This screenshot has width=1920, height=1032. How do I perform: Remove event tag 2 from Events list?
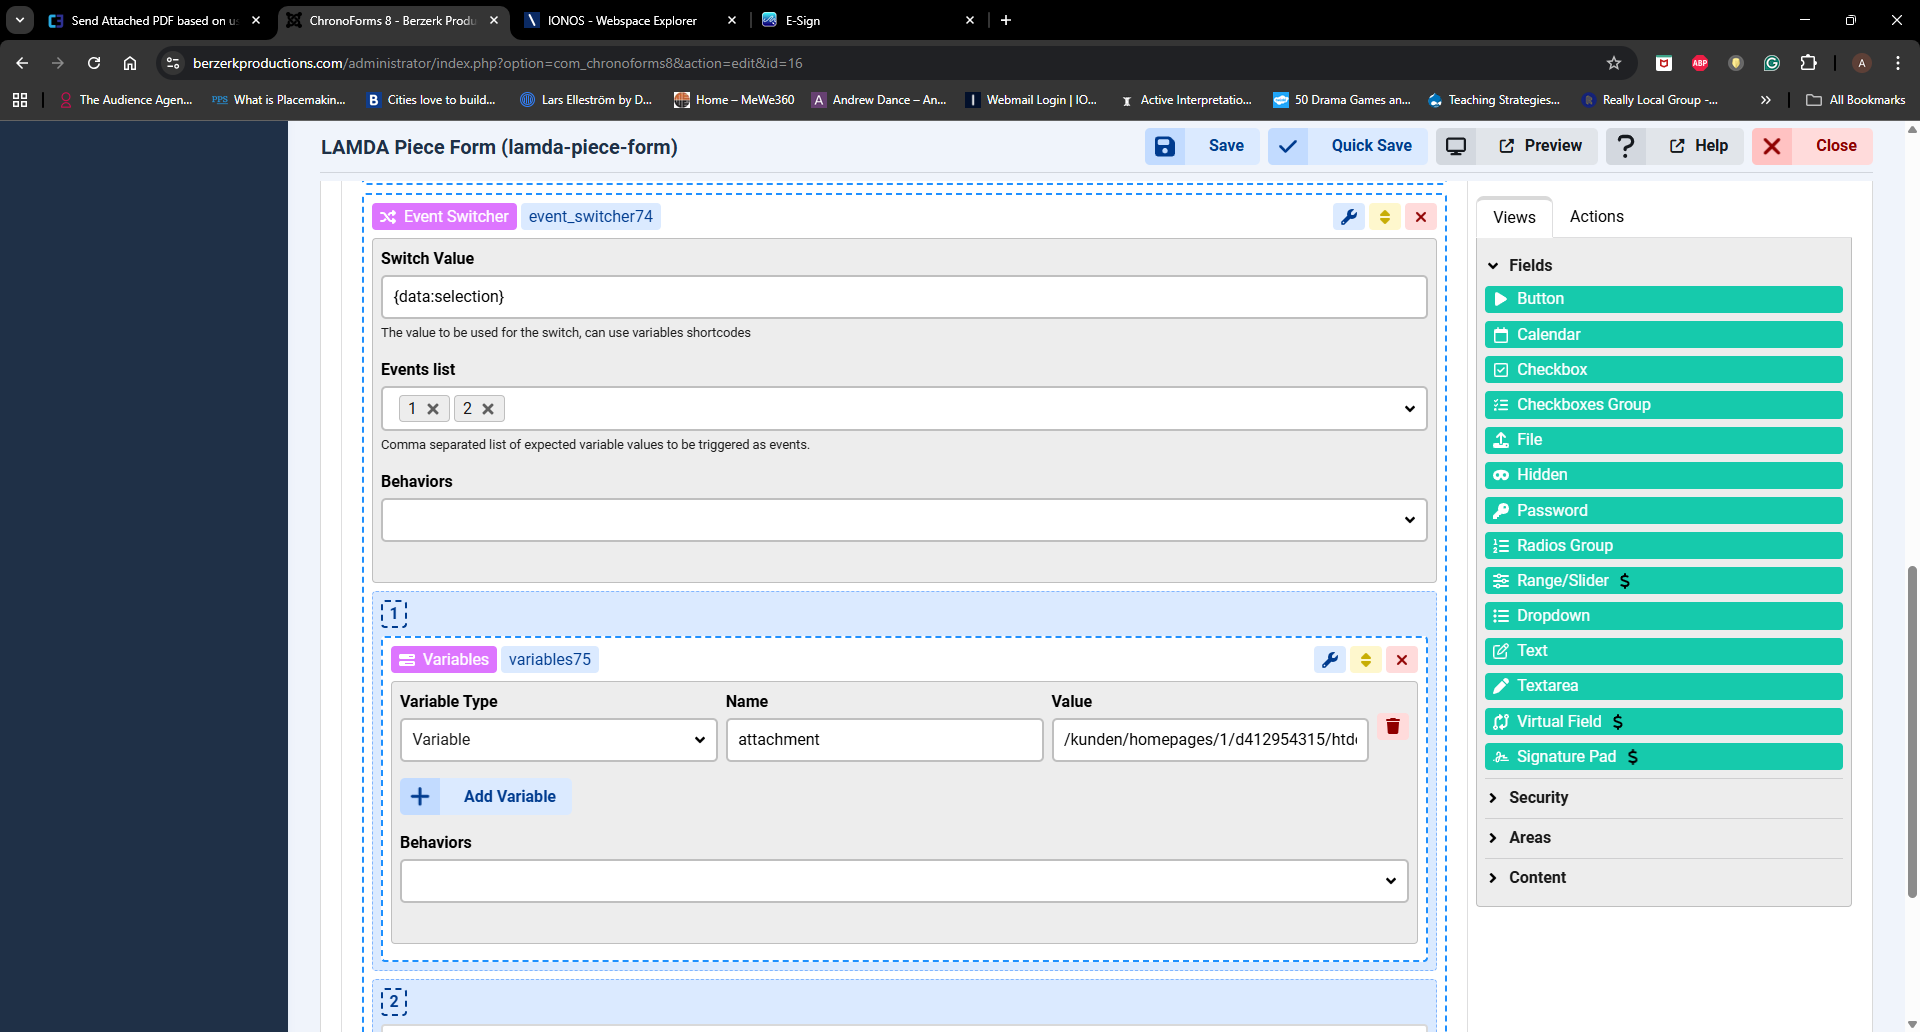(488, 409)
